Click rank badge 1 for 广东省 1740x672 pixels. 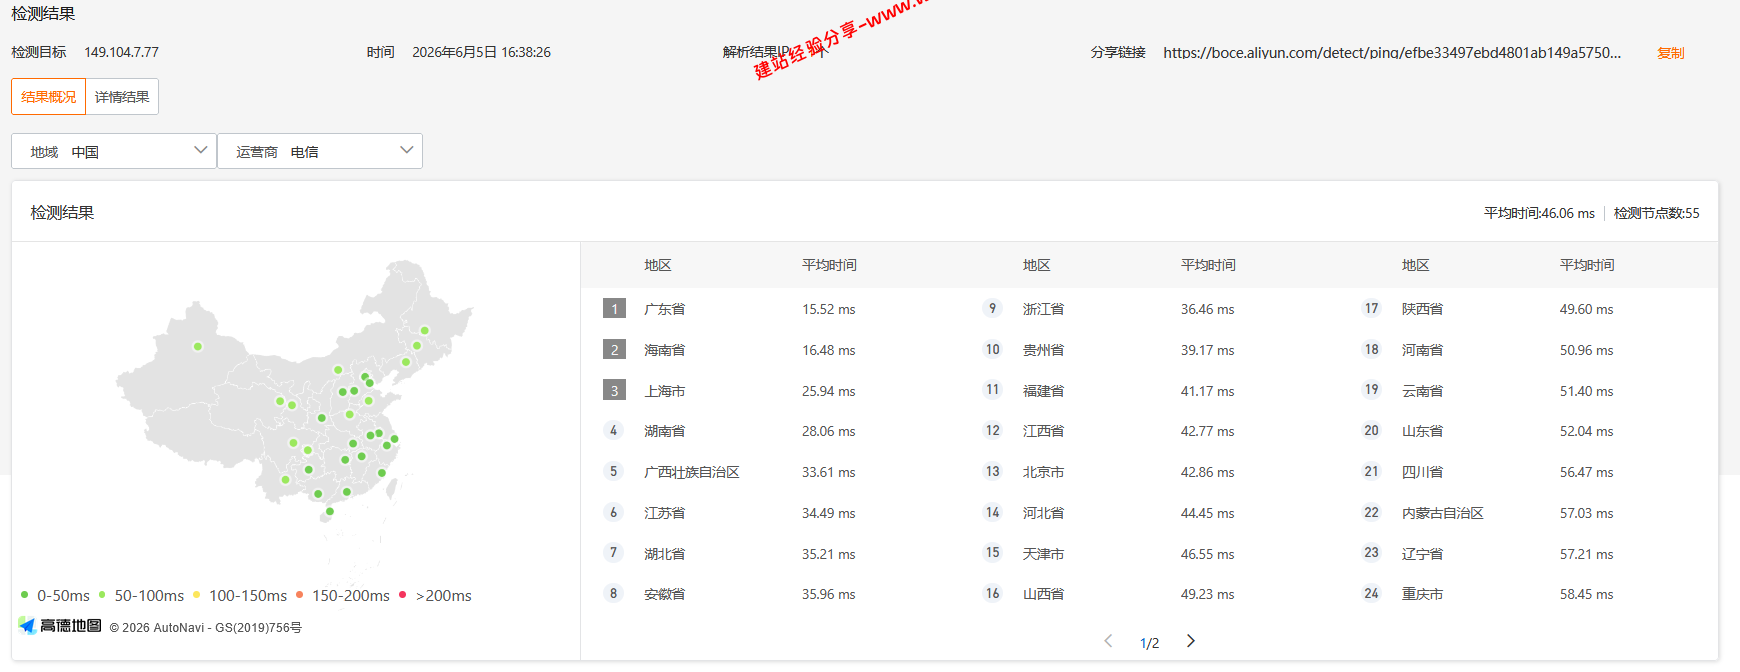[x=615, y=309]
